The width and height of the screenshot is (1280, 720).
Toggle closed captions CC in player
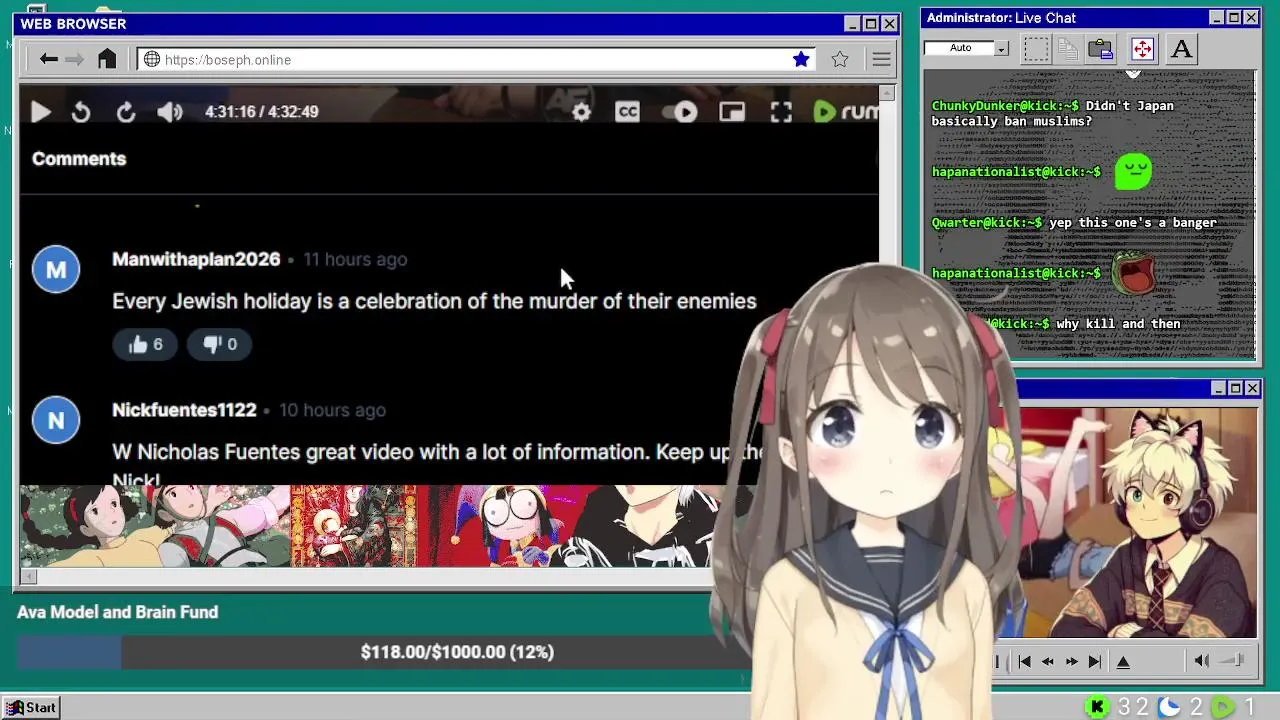click(627, 112)
